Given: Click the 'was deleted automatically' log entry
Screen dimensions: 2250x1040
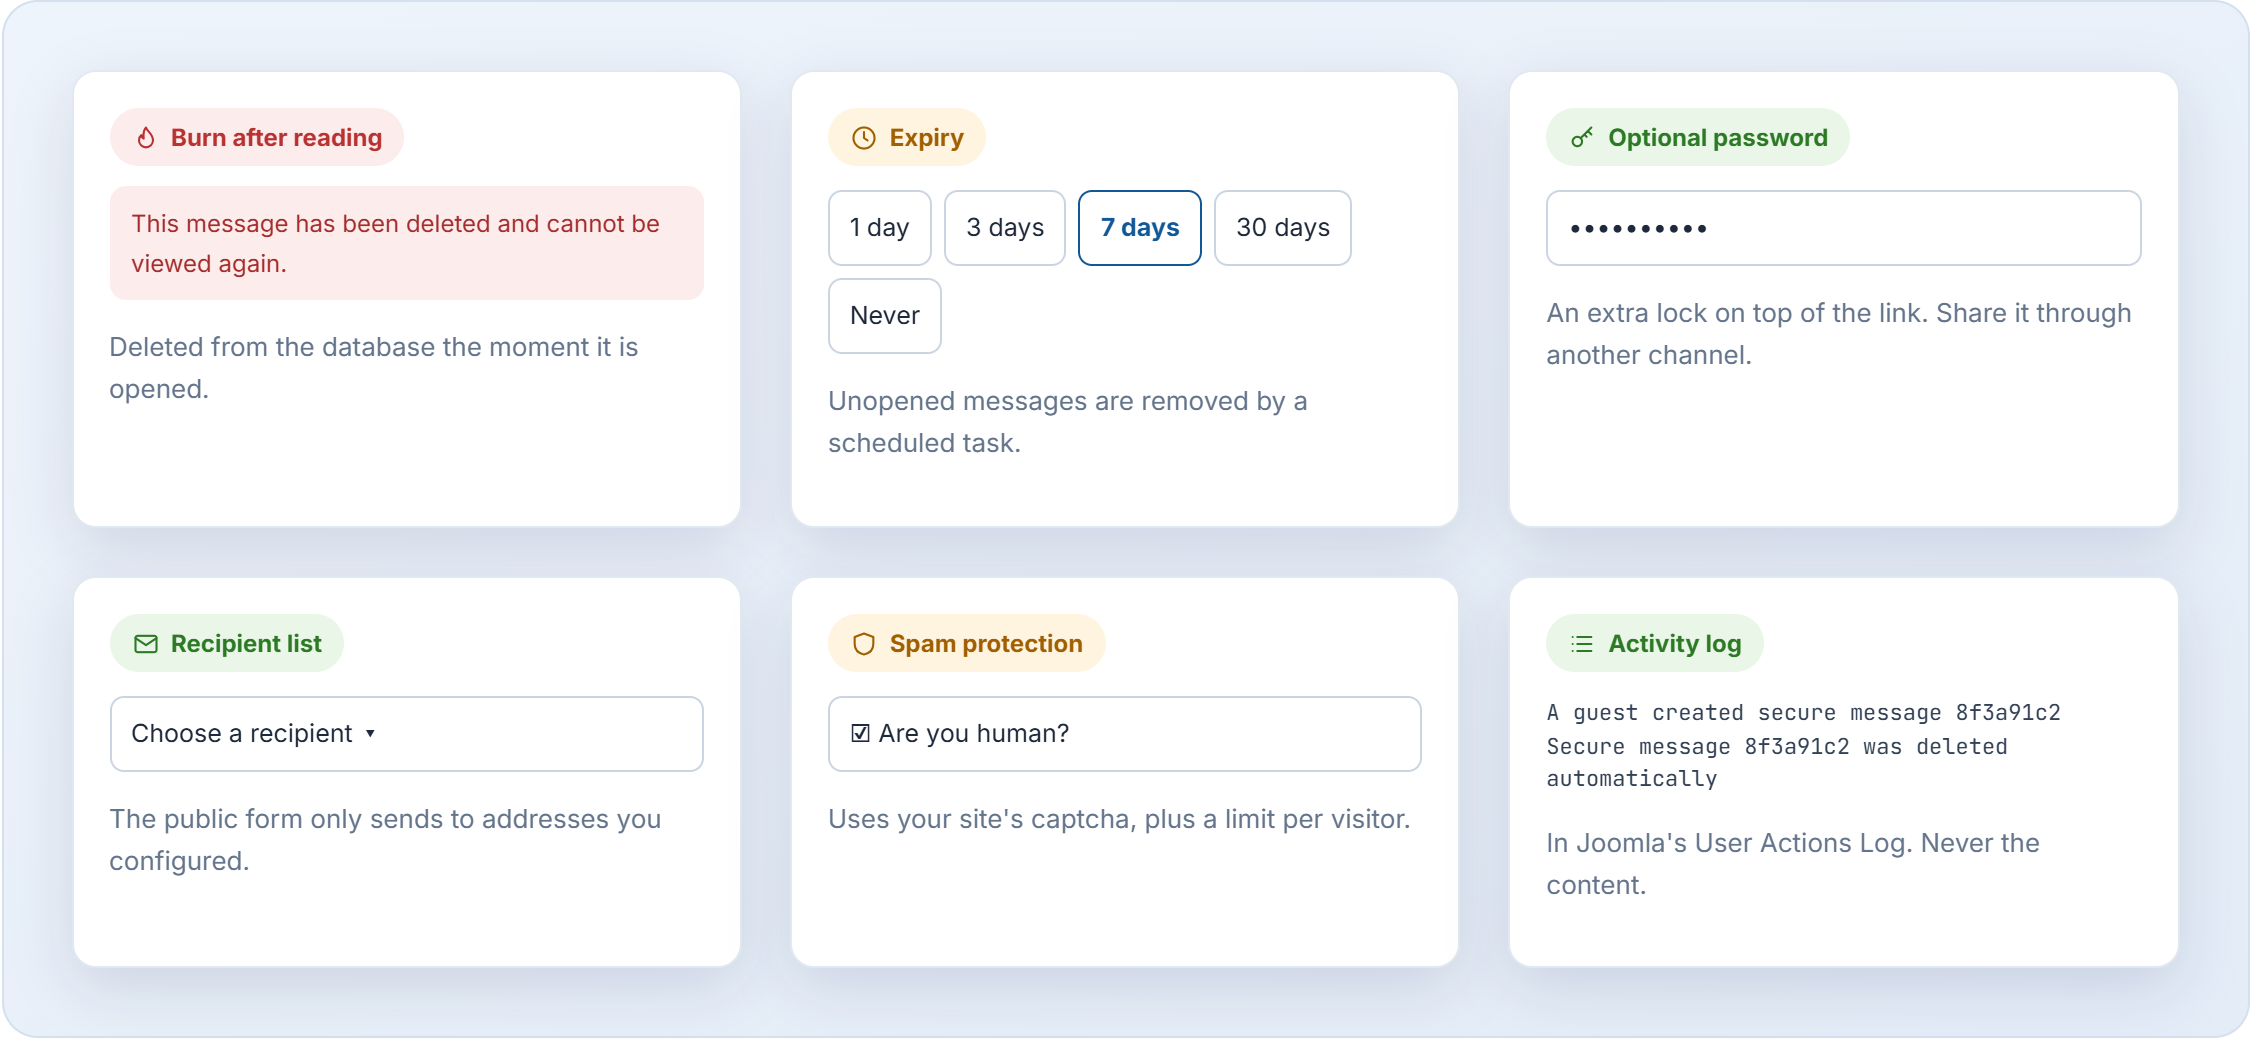Looking at the screenshot, I should pyautogui.click(x=1777, y=763).
